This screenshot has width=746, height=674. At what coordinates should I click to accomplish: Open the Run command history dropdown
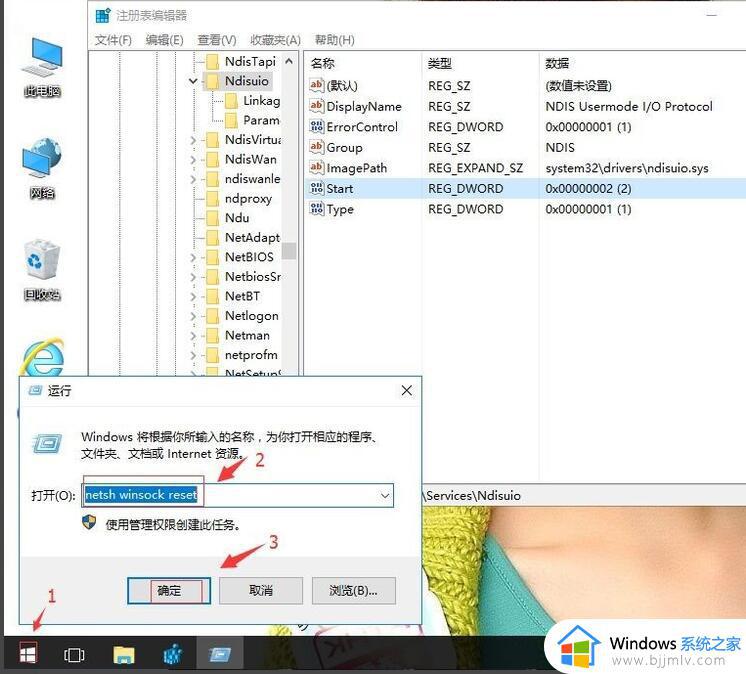[384, 496]
